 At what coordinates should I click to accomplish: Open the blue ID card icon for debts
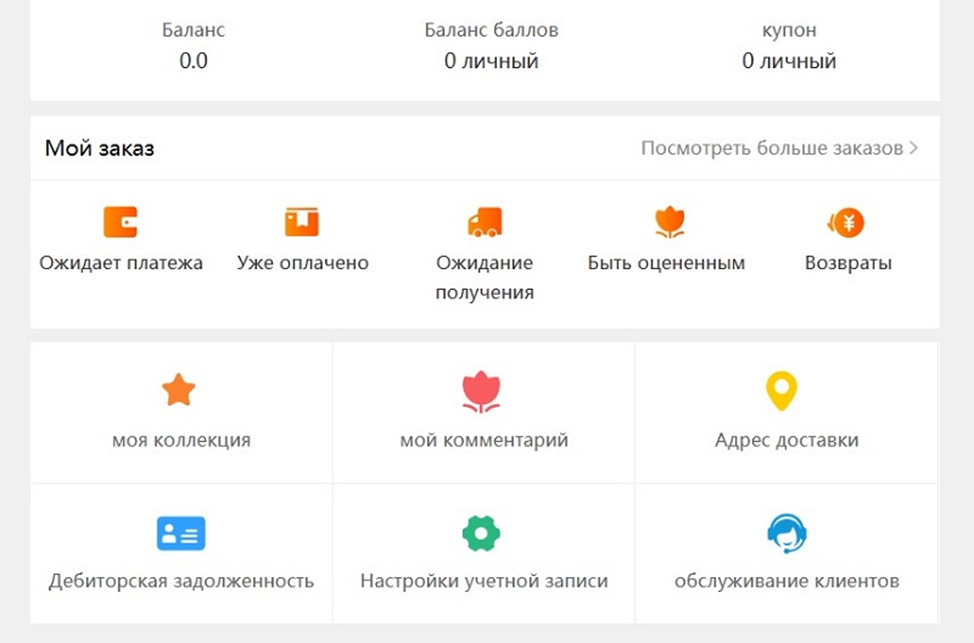[x=181, y=533]
